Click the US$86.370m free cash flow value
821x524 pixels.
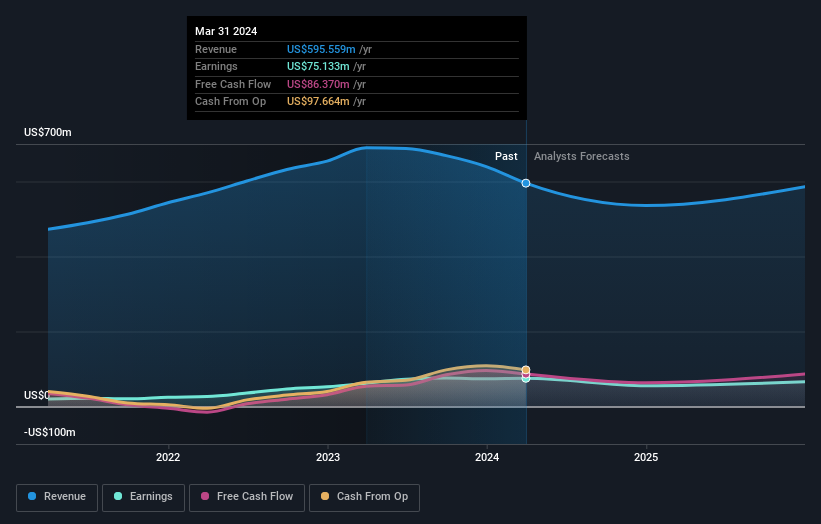point(318,84)
